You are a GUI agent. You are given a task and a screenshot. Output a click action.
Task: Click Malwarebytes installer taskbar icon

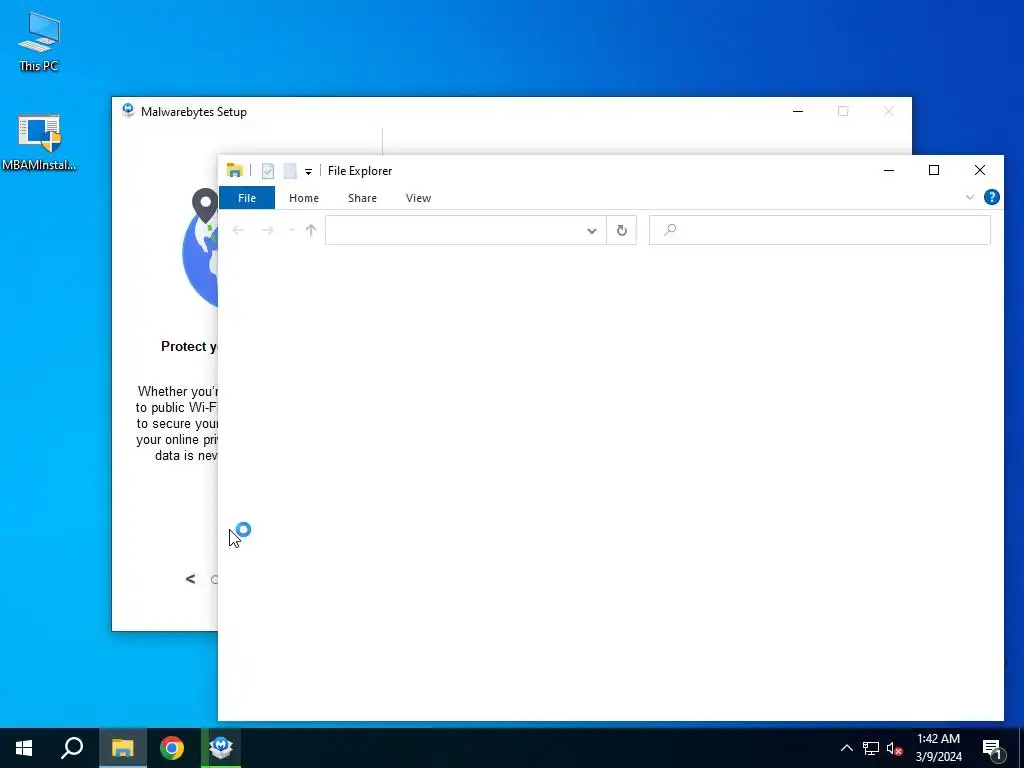221,748
